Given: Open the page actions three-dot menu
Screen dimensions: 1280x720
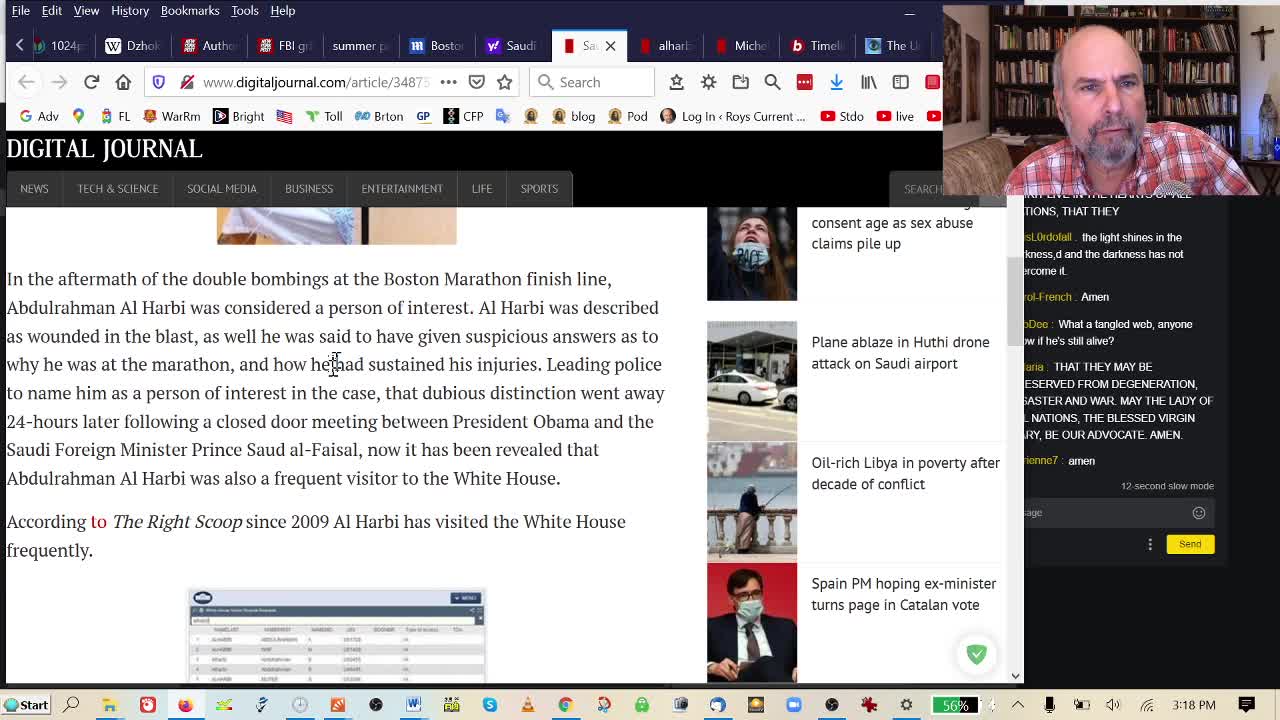Looking at the screenshot, I should click(448, 82).
